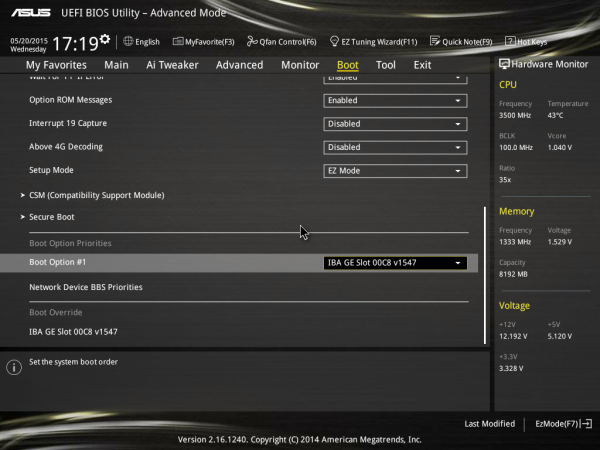Click the memory capacity value 8192 MB
This screenshot has height=450, width=600.
point(513,274)
